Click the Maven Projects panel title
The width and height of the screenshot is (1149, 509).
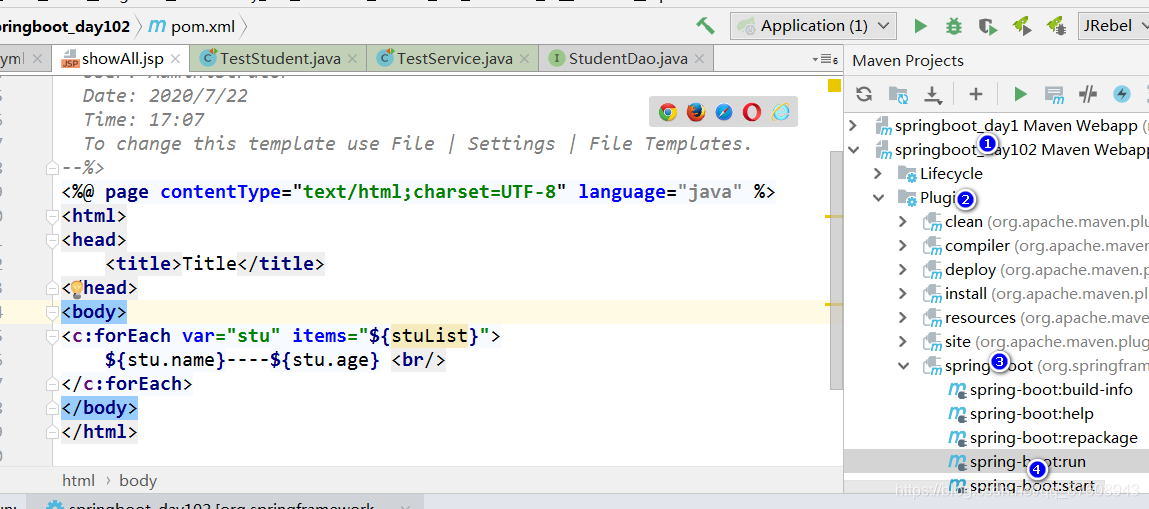point(908,61)
